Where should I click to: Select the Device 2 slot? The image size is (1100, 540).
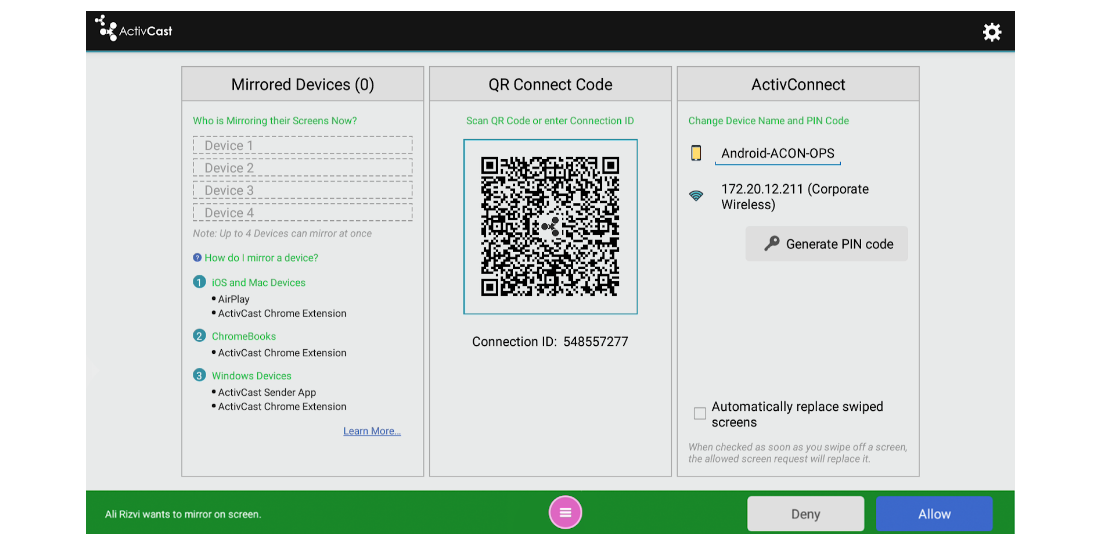pyautogui.click(x=302, y=168)
